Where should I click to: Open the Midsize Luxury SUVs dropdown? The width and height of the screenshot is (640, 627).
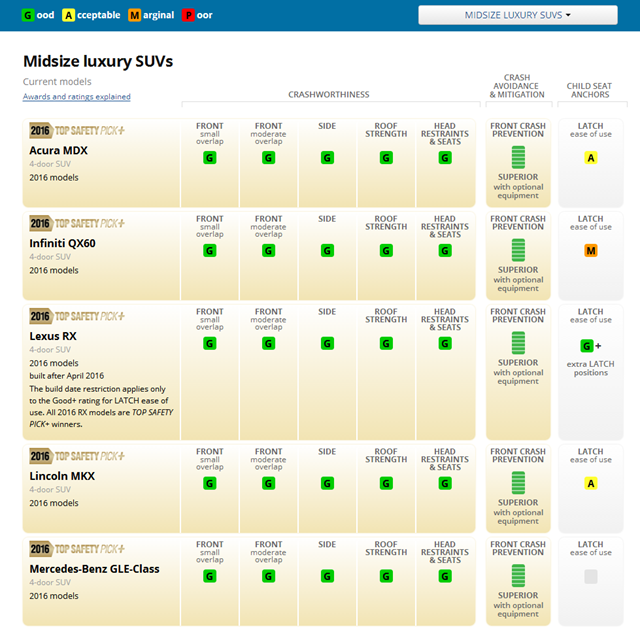coord(518,15)
